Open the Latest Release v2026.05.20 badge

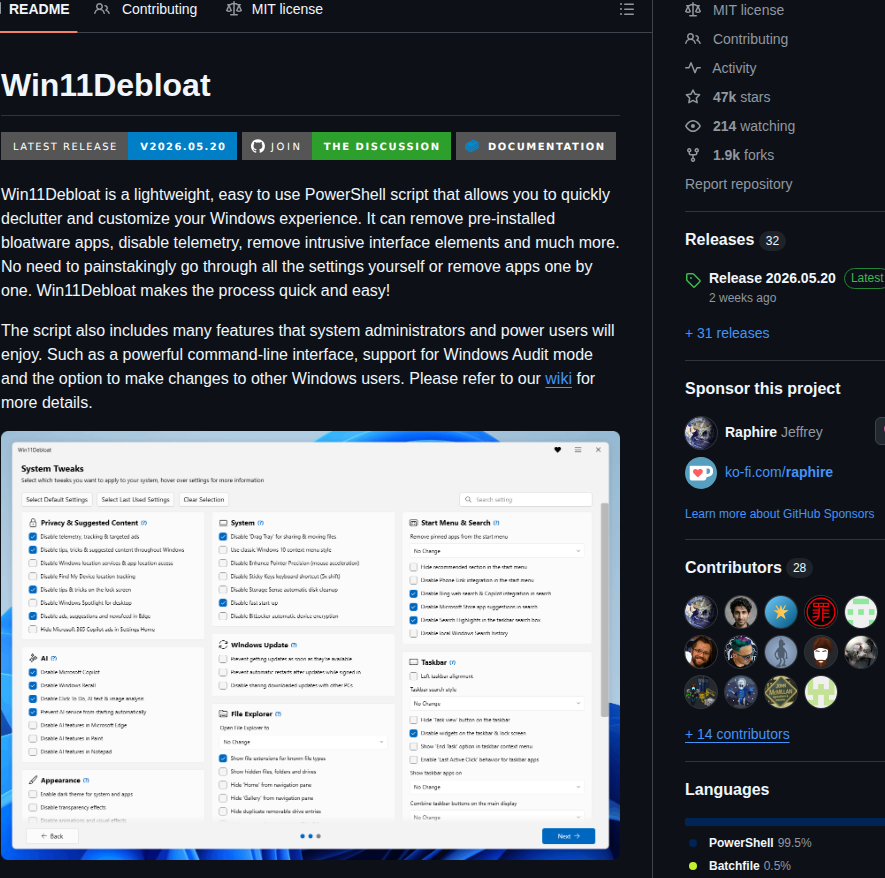click(x=119, y=146)
